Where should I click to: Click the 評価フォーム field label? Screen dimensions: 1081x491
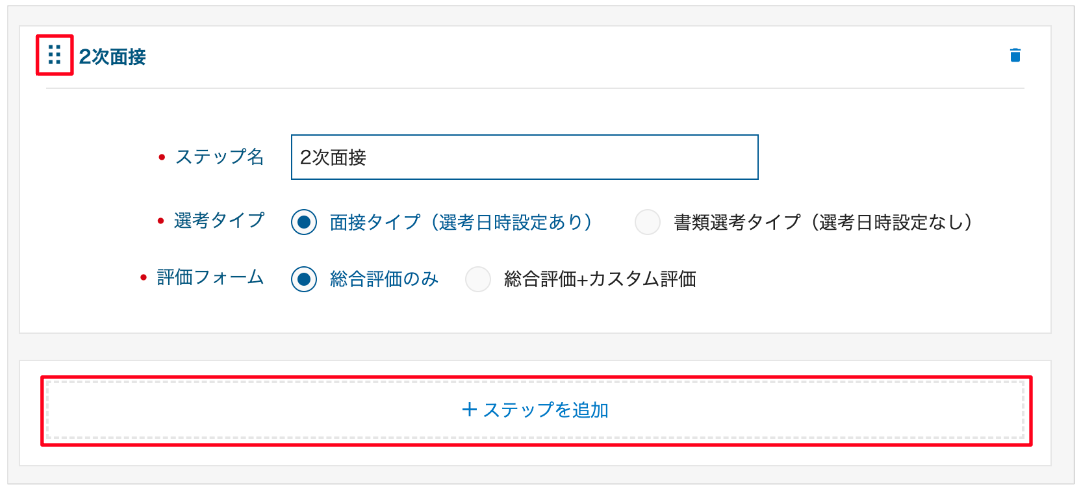click(x=211, y=278)
